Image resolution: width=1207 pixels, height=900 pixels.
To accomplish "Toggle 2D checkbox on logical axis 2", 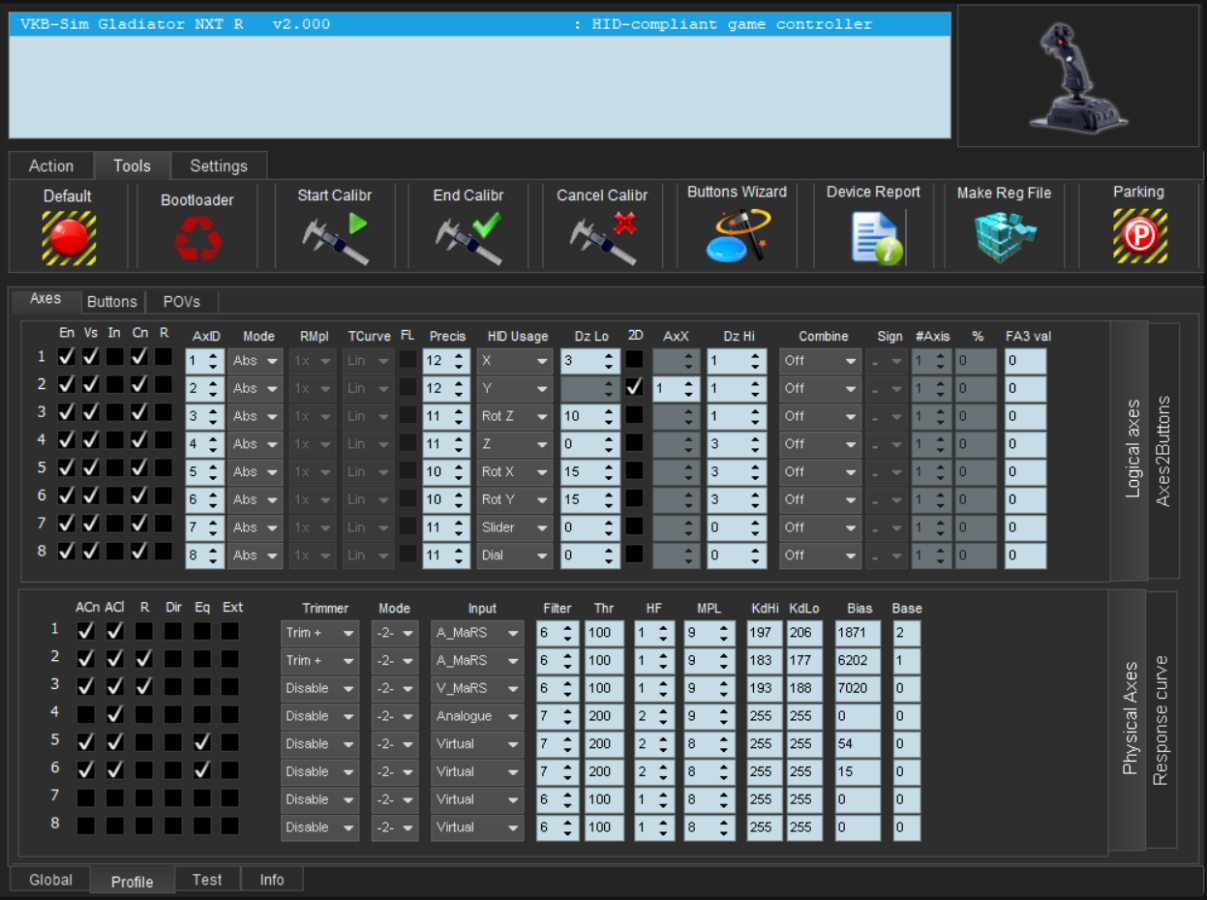I will point(634,387).
